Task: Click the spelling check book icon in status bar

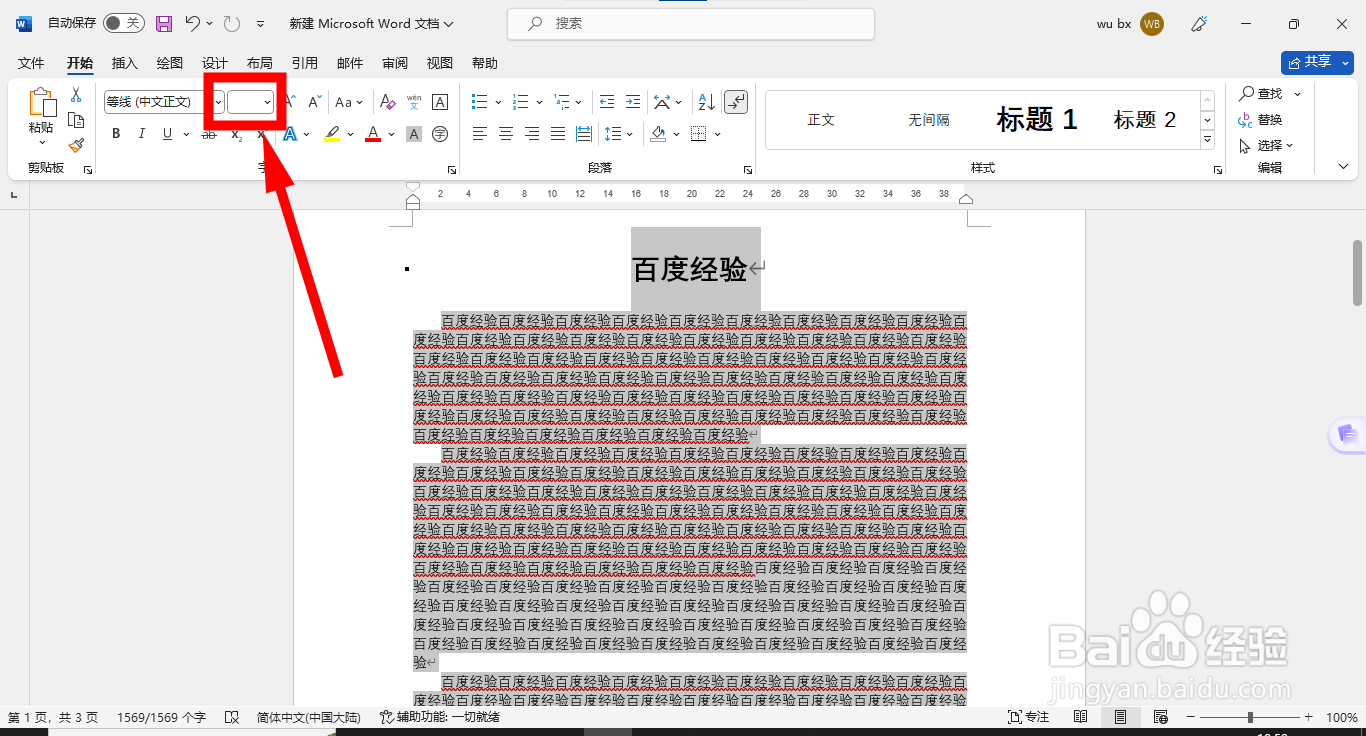Action: (232, 717)
